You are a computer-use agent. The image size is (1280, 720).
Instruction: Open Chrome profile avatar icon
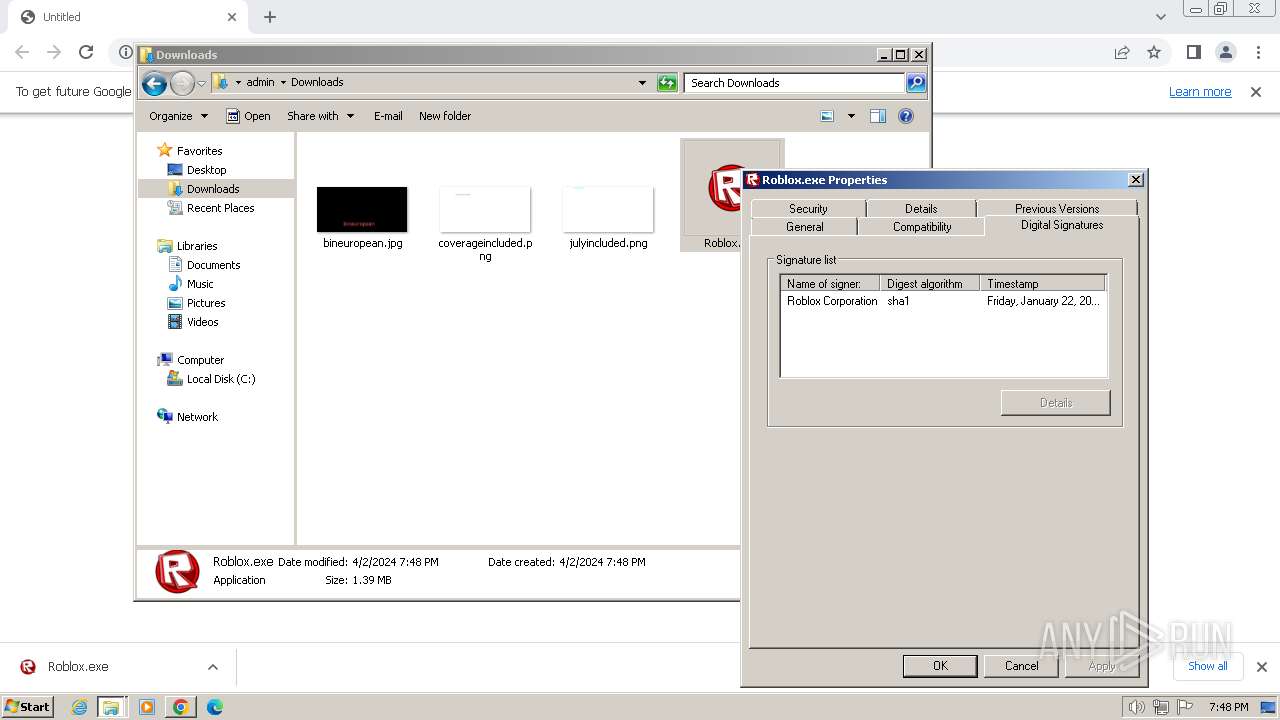click(1226, 52)
